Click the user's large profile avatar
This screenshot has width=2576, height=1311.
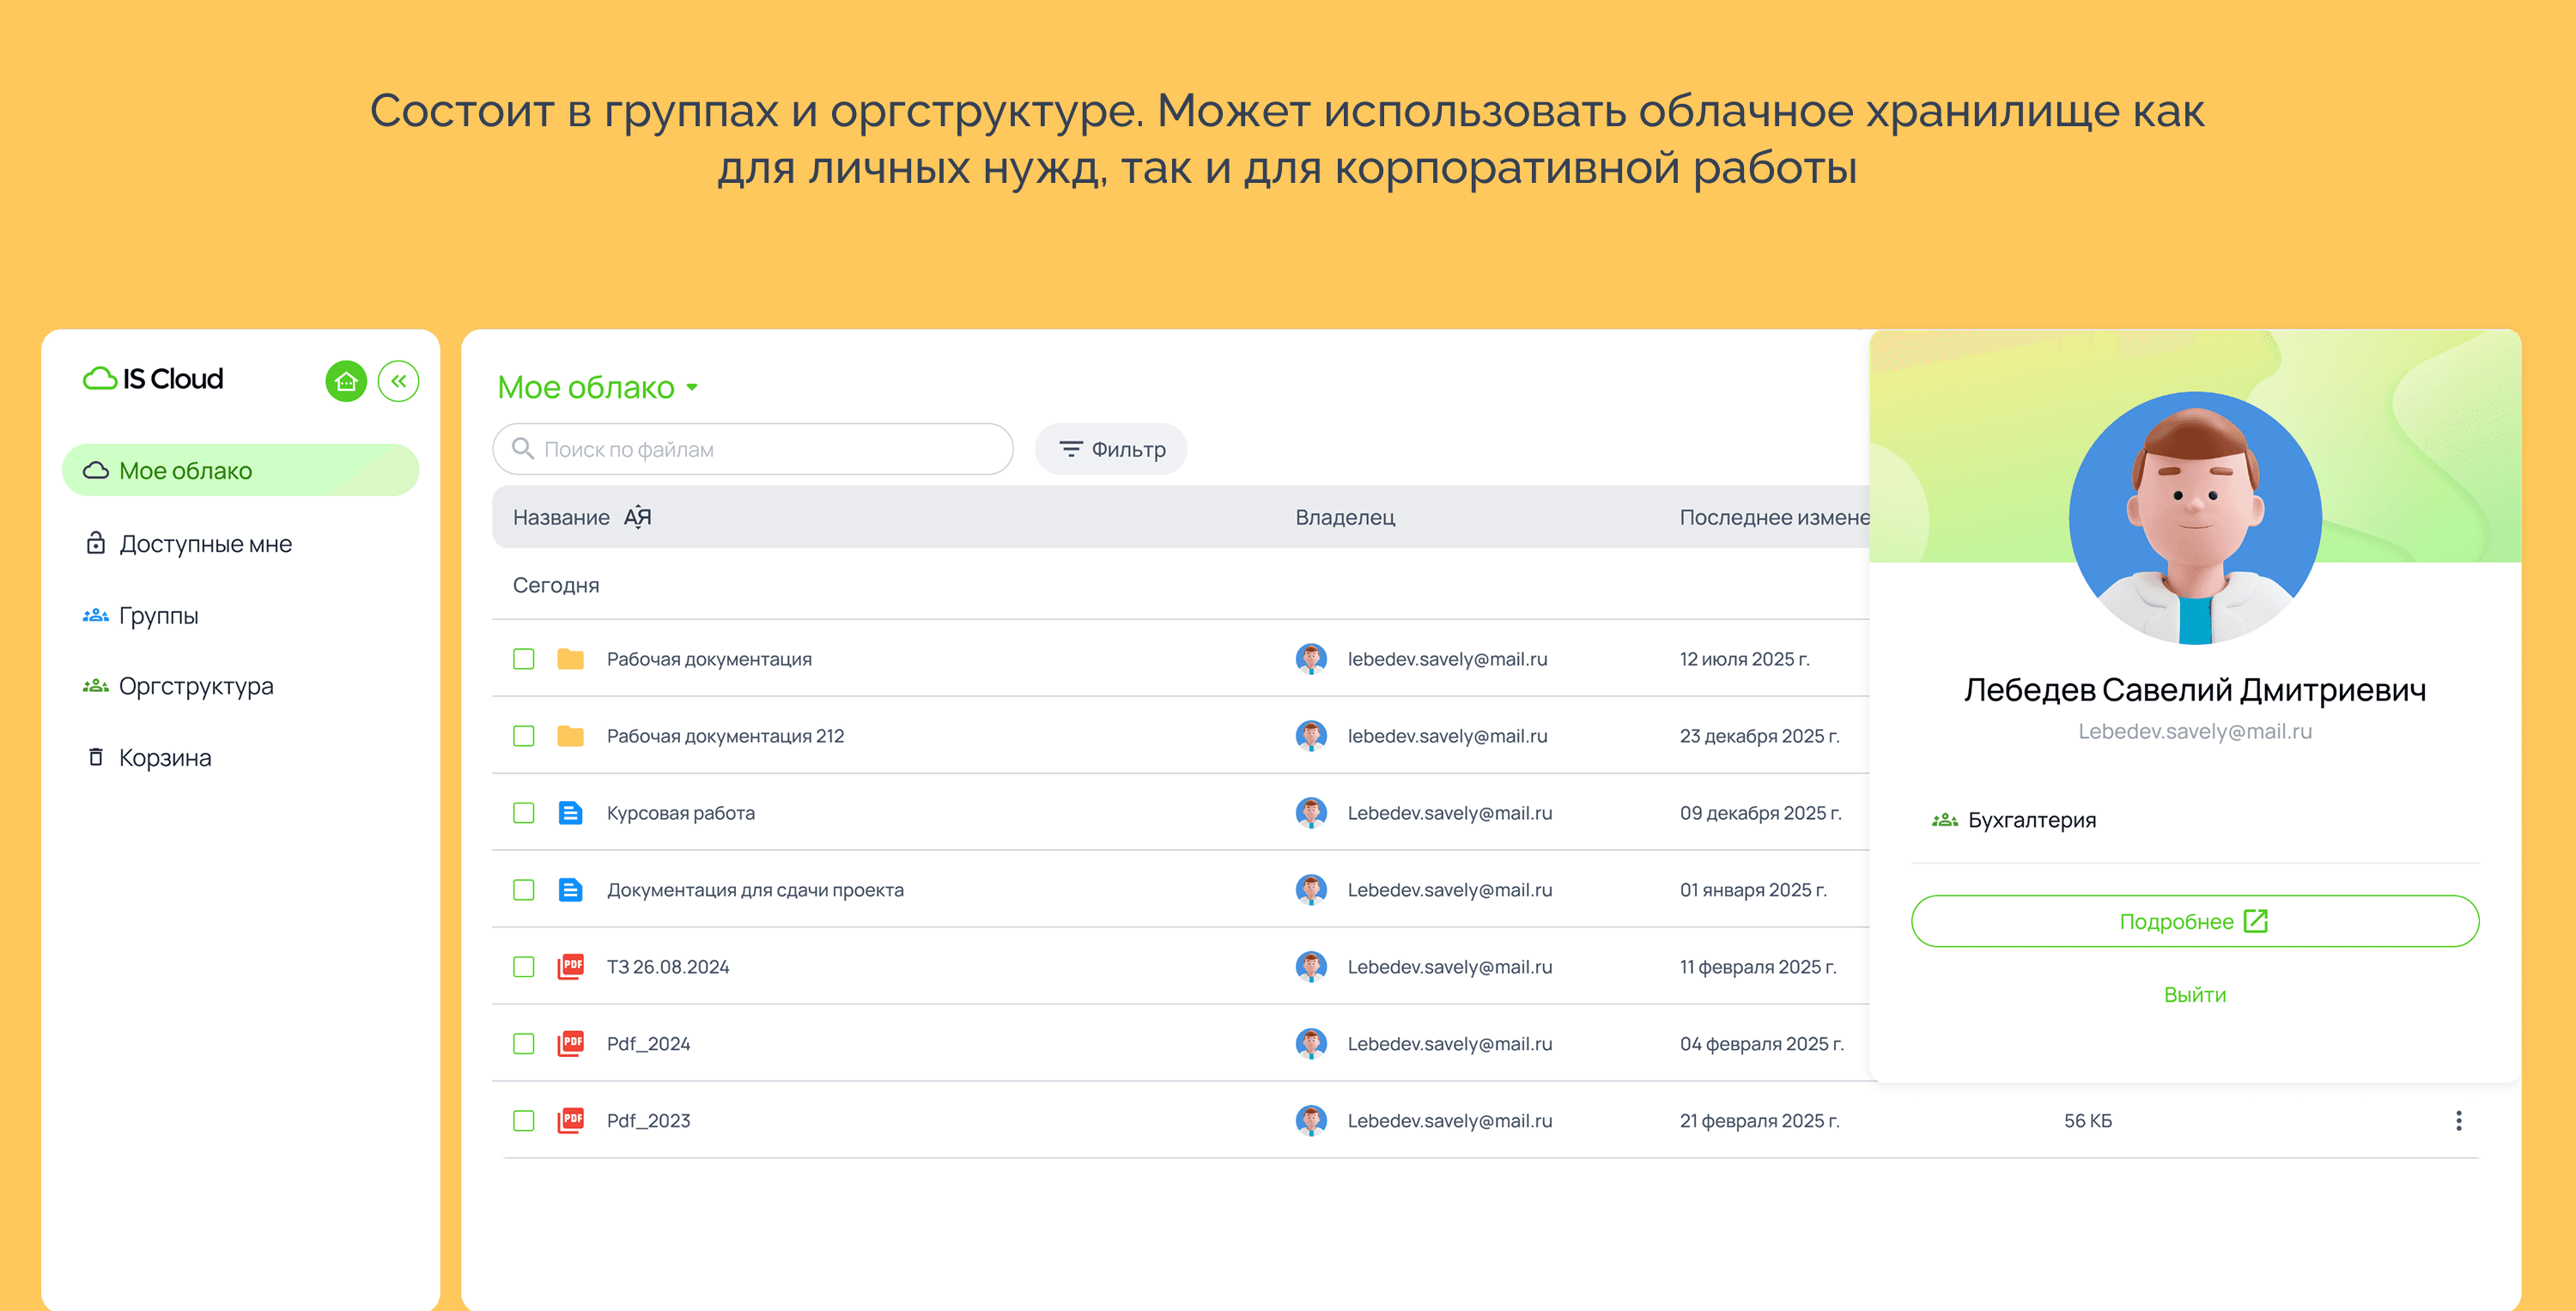(x=2194, y=518)
